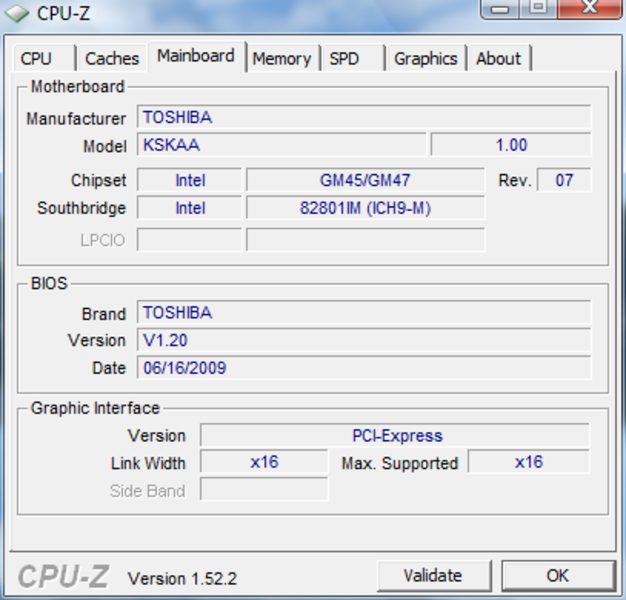
Task: Select the Mainboard tab
Action: [x=196, y=56]
